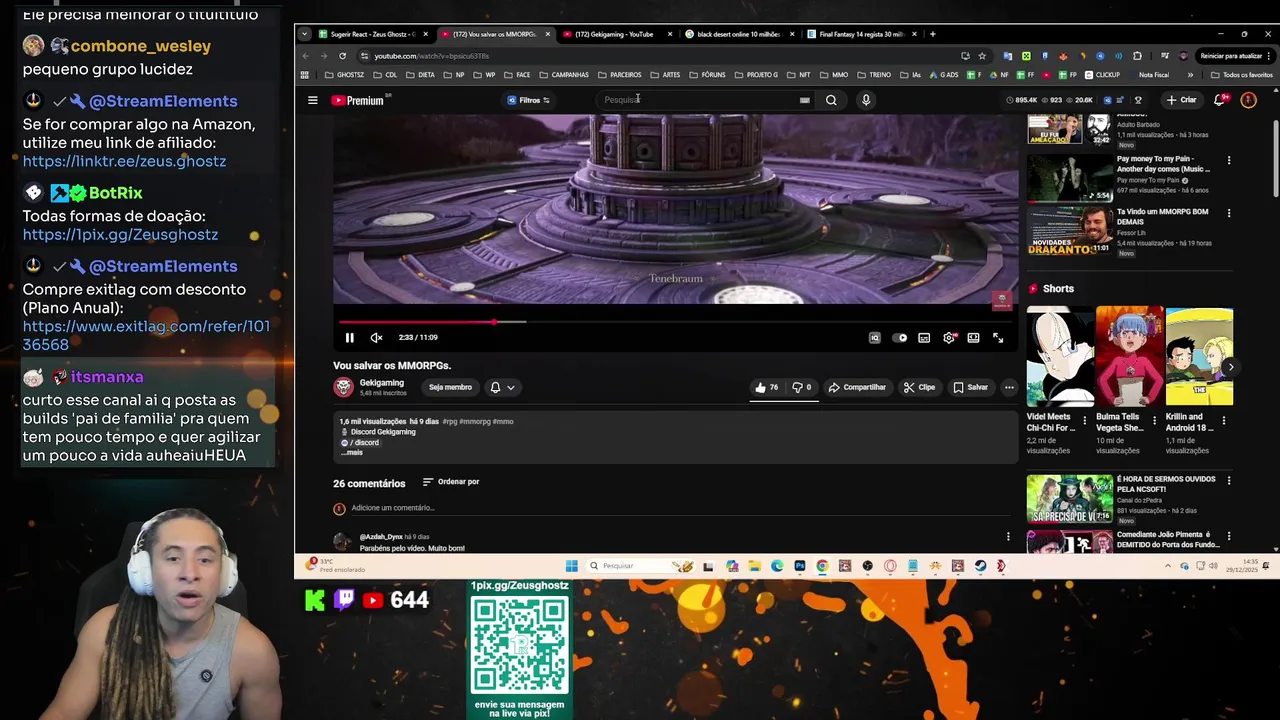
Task: Go to YouTube Premium home logo
Action: coord(358,100)
